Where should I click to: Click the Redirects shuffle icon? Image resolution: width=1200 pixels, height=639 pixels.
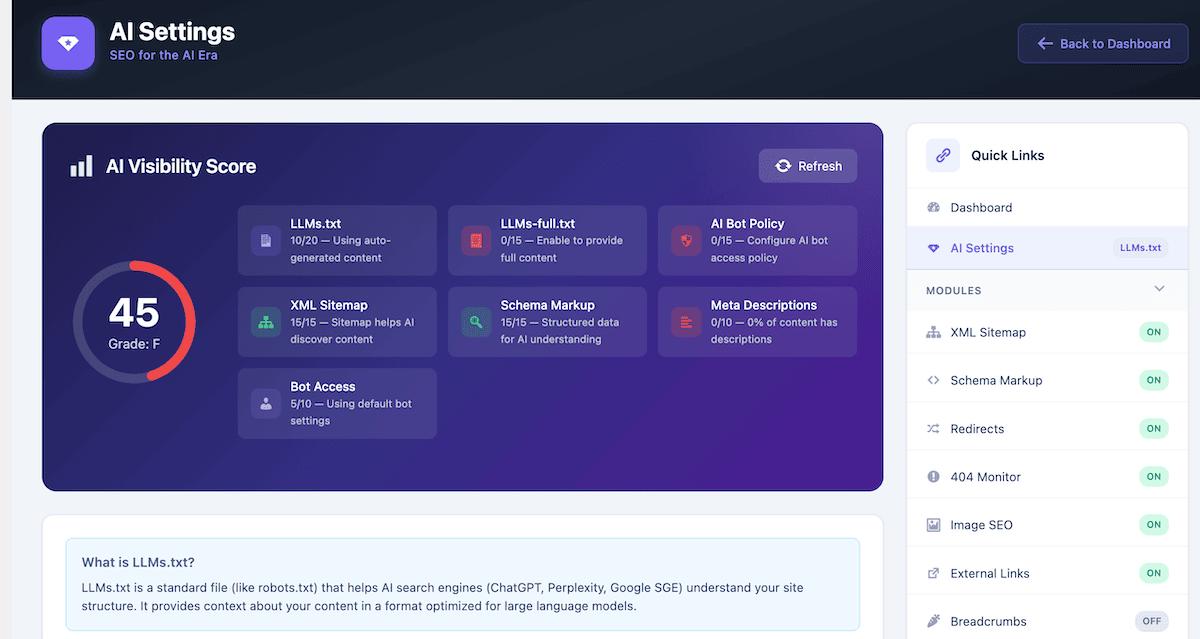934,428
